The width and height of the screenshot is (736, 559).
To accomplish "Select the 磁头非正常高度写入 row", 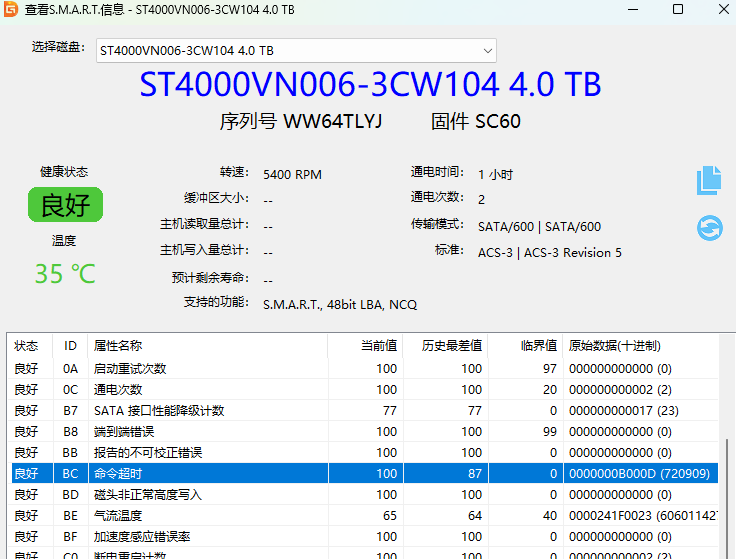I will click(364, 494).
